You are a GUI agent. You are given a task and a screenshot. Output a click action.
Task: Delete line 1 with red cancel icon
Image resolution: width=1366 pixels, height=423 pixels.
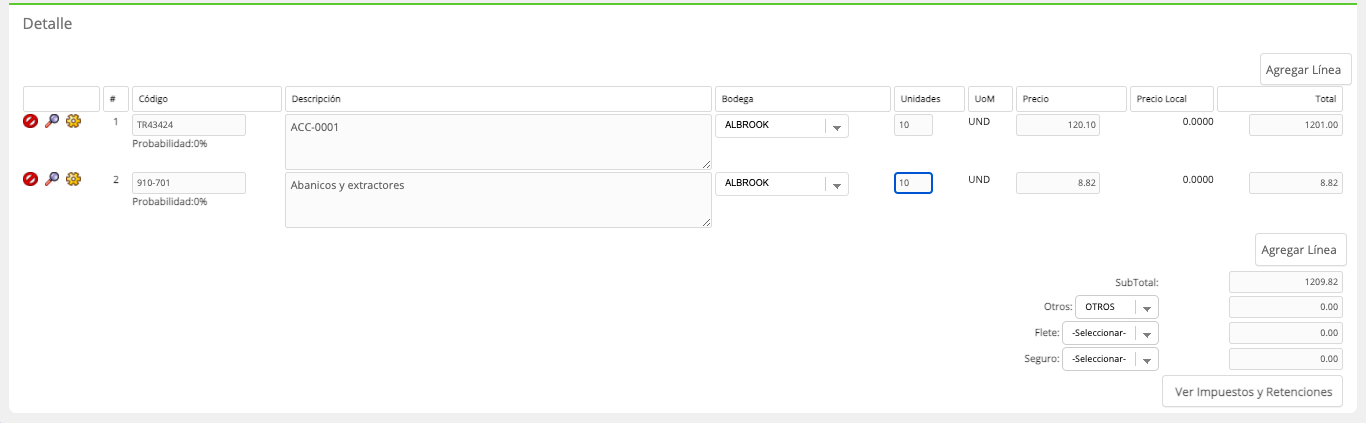(30, 121)
